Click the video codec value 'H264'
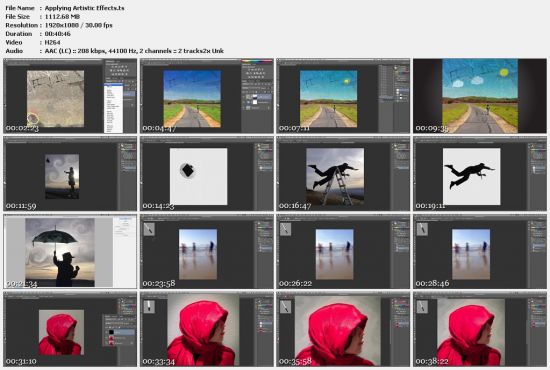Image resolution: width=550 pixels, height=370 pixels. [x=52, y=42]
